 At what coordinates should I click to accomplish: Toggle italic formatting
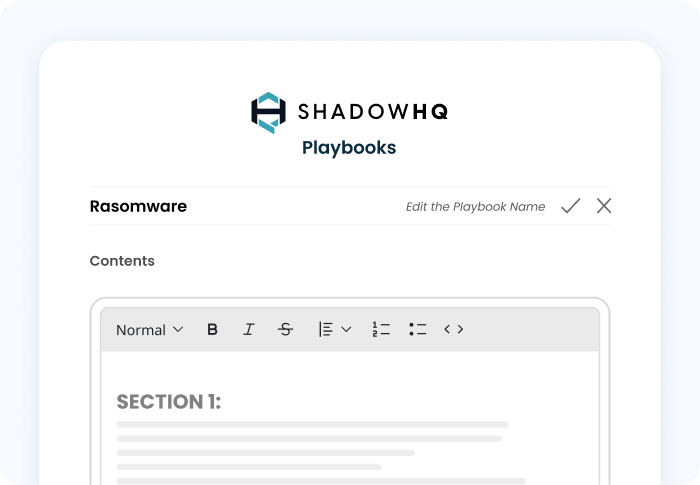(249, 330)
